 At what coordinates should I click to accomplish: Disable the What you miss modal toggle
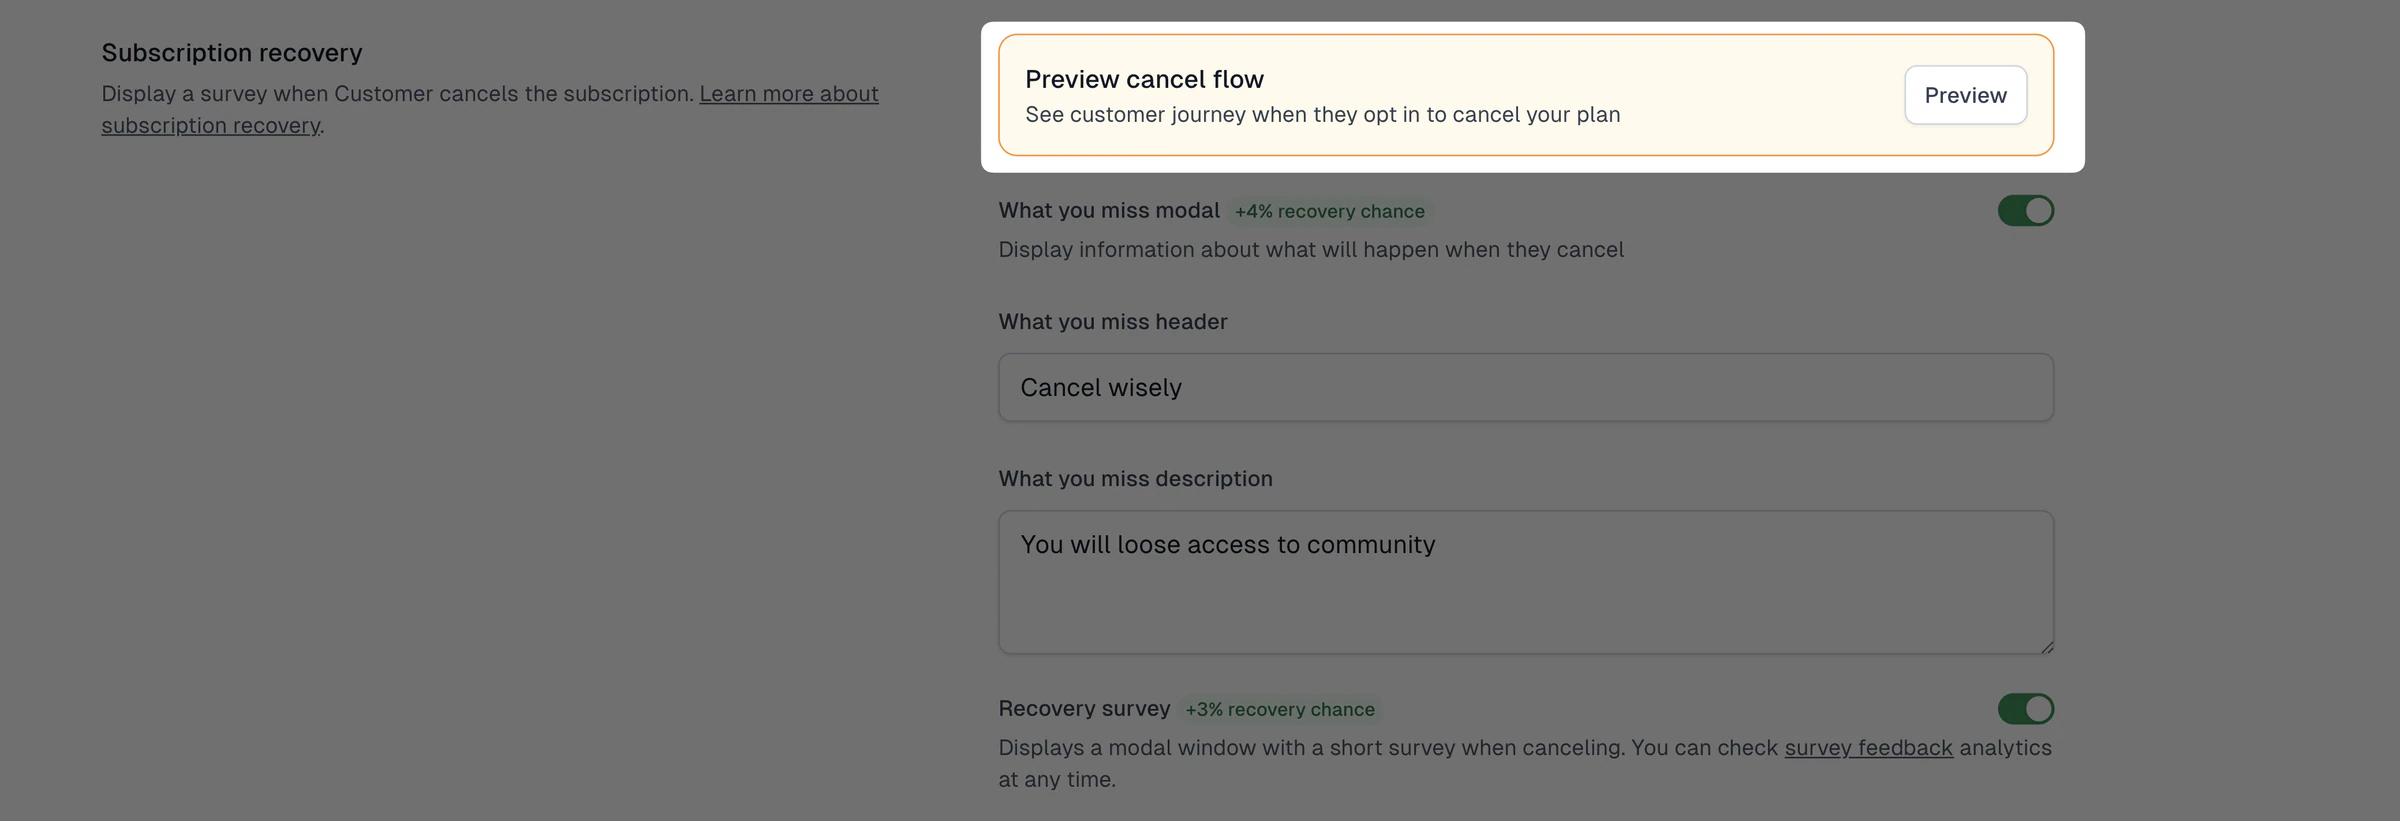[x=2025, y=211]
